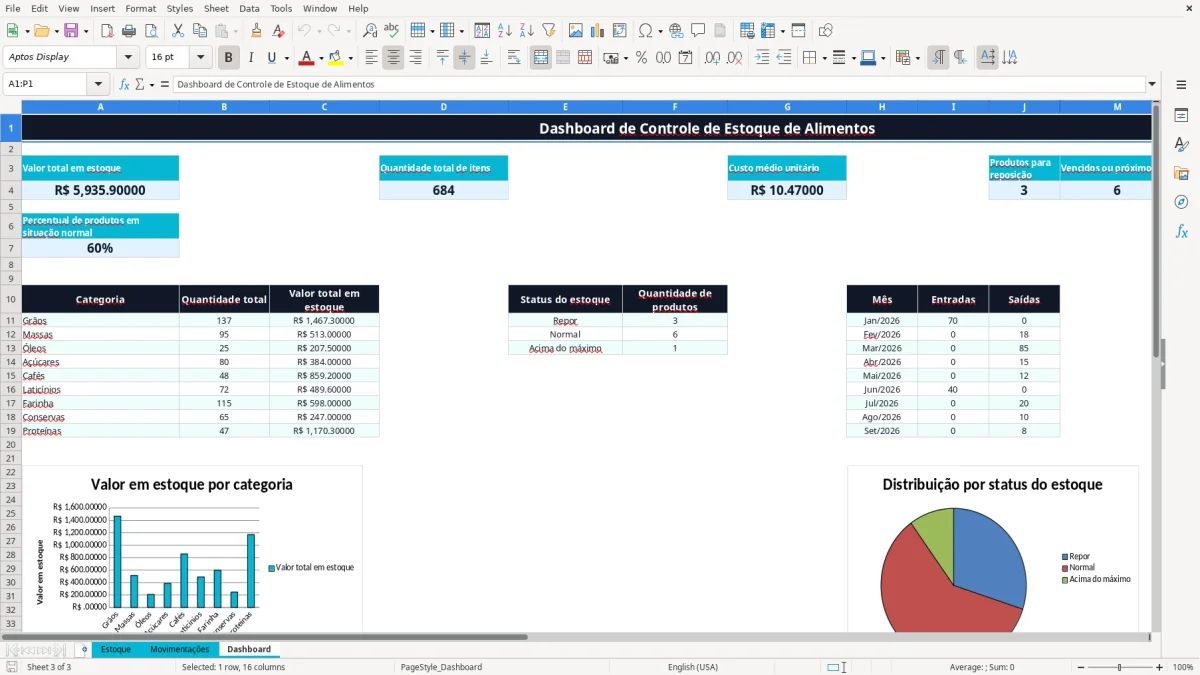Insert an image
This screenshot has height=675, width=1200.
point(575,31)
